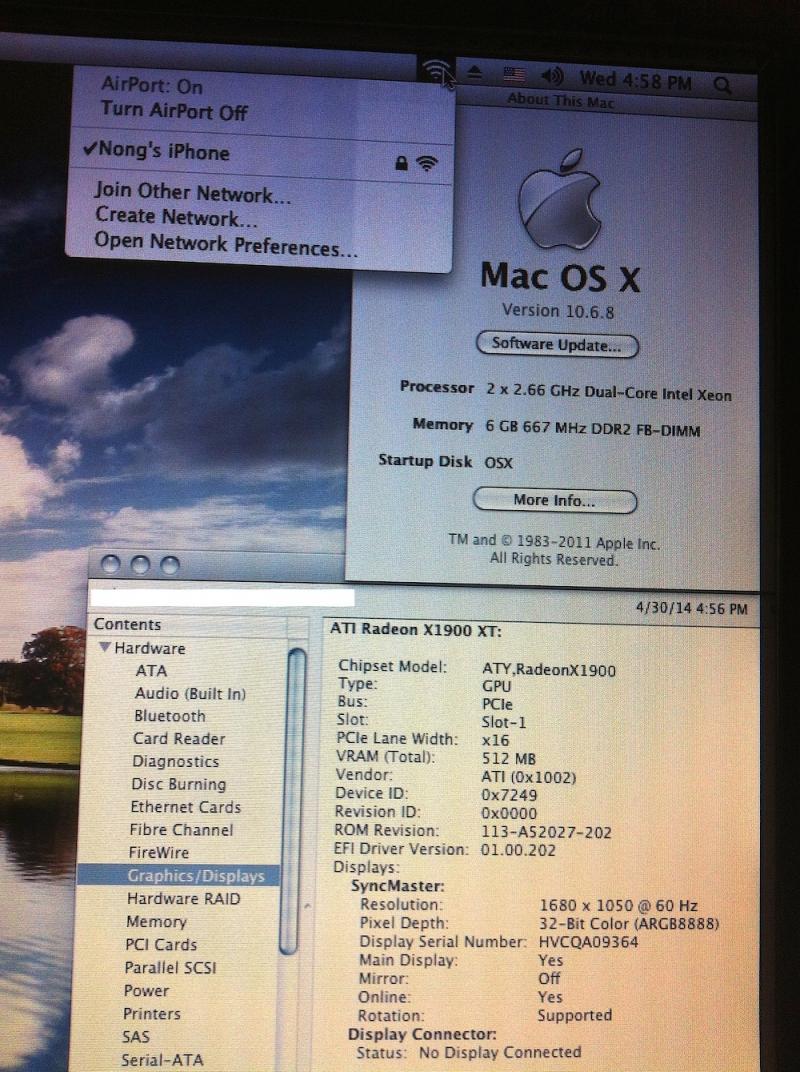Click the volume speaker icon
This screenshot has width=800, height=1072.
552,76
